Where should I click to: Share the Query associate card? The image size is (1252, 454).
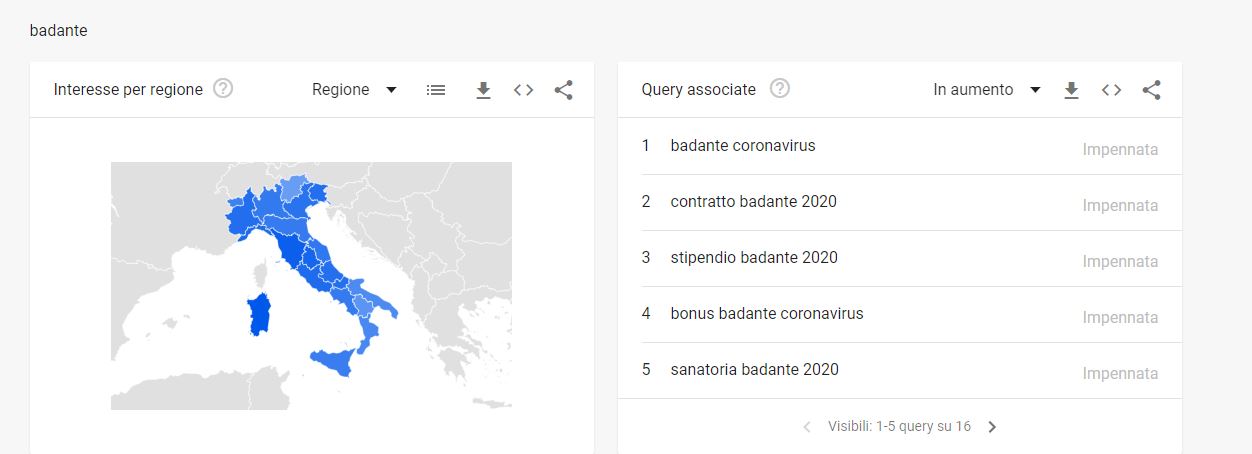1152,90
